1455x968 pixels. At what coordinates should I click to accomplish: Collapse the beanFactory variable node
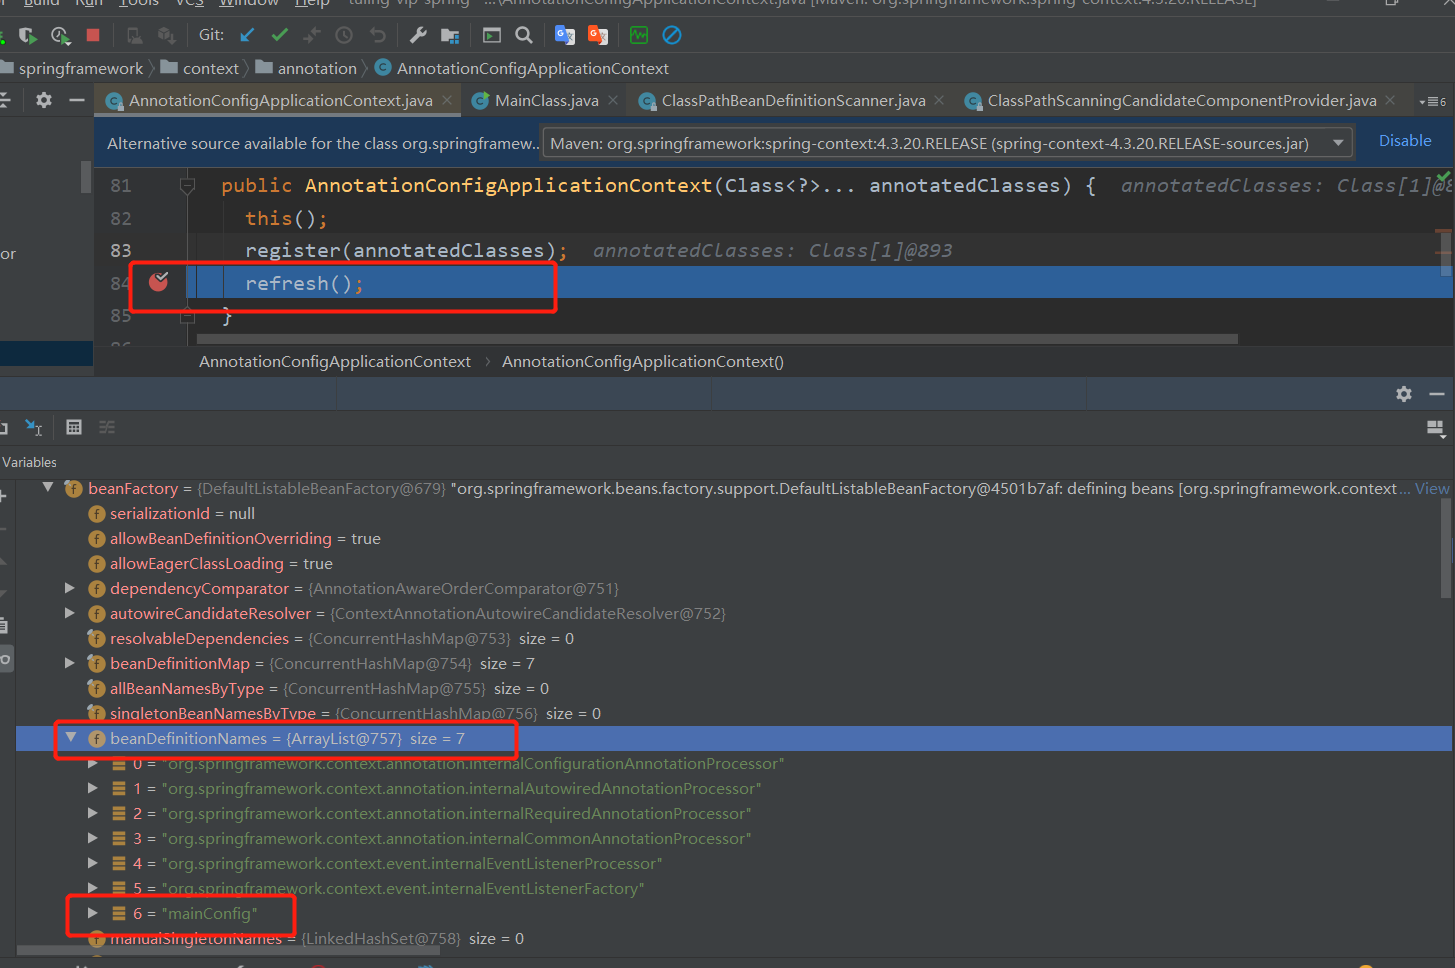click(47, 488)
